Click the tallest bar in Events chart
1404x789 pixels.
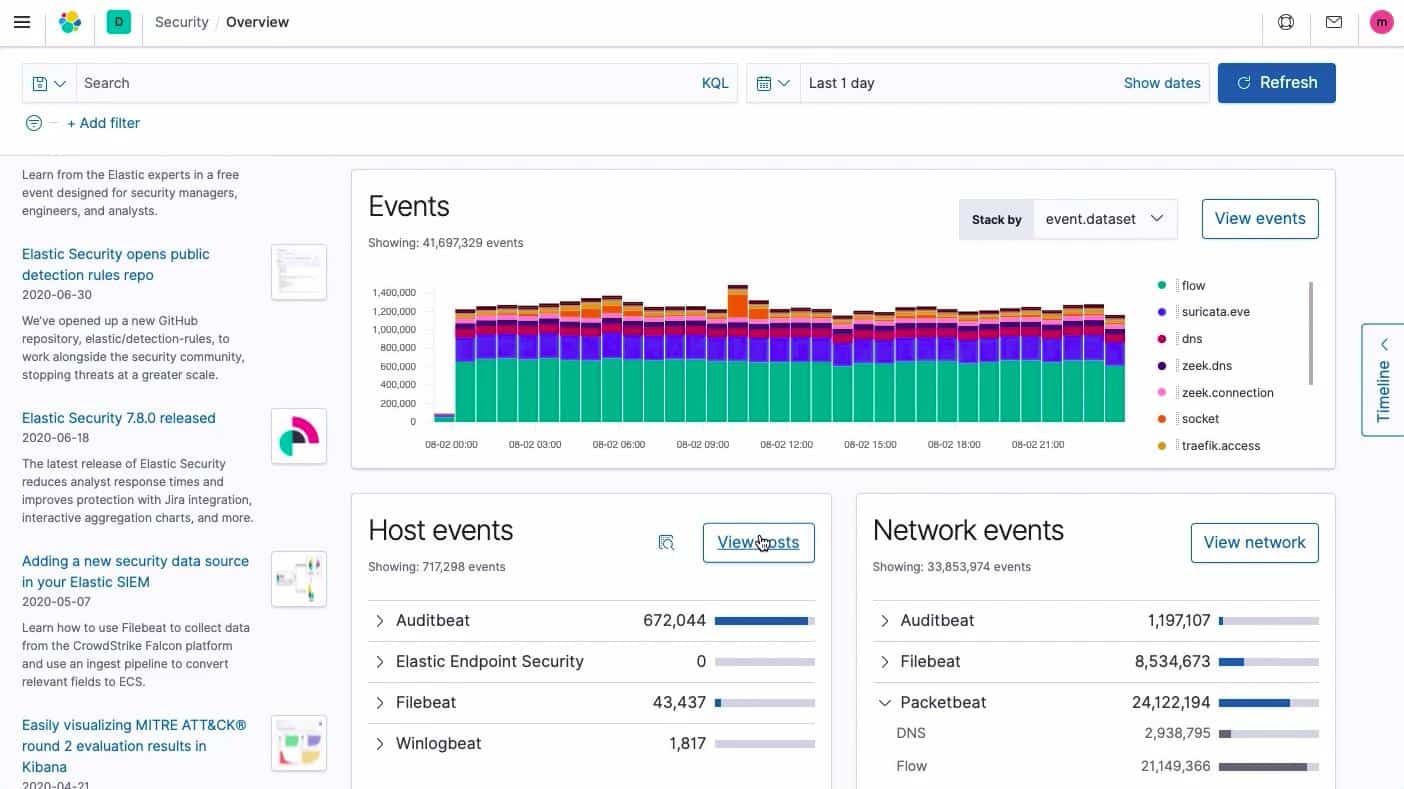738,353
